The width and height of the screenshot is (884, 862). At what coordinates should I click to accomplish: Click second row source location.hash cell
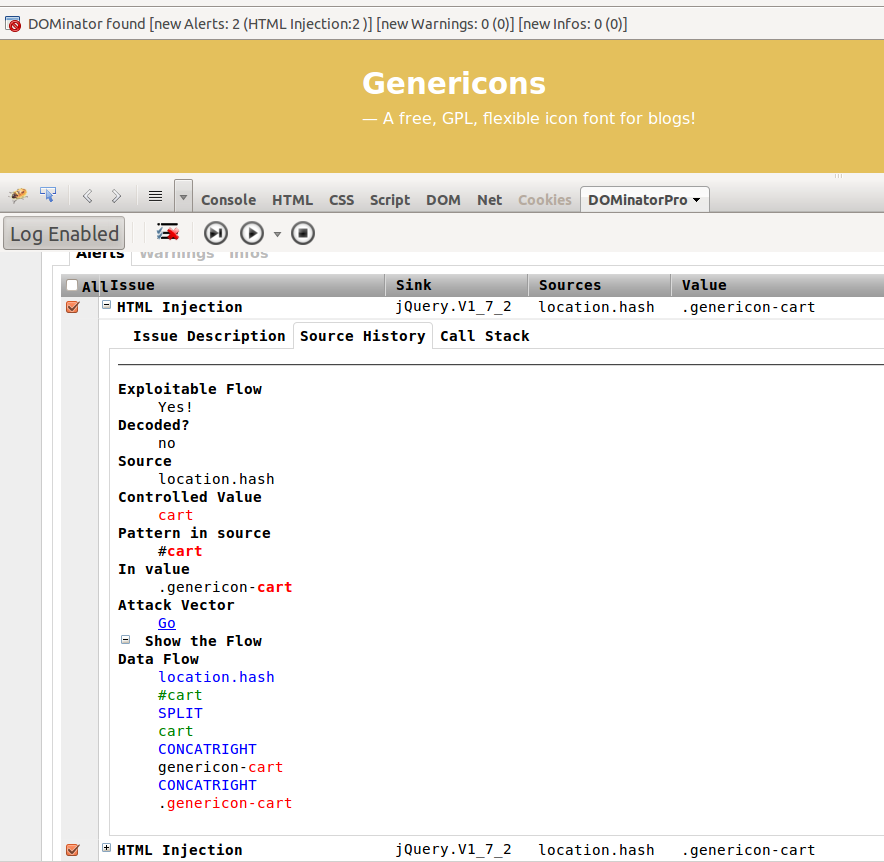click(x=596, y=850)
